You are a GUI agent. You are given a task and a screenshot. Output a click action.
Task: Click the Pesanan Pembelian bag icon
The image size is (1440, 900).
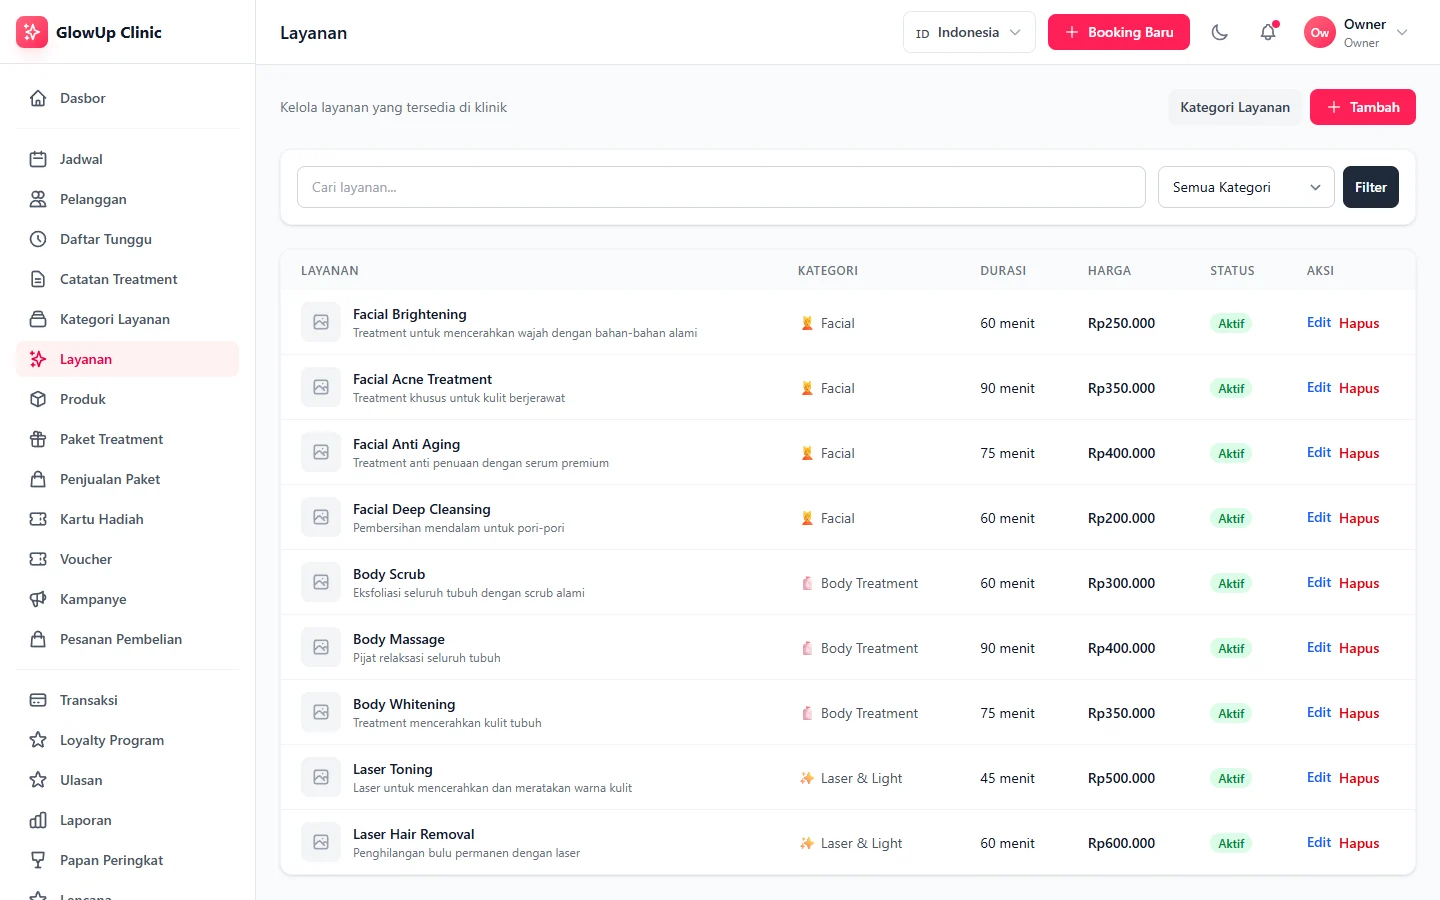[x=38, y=639]
